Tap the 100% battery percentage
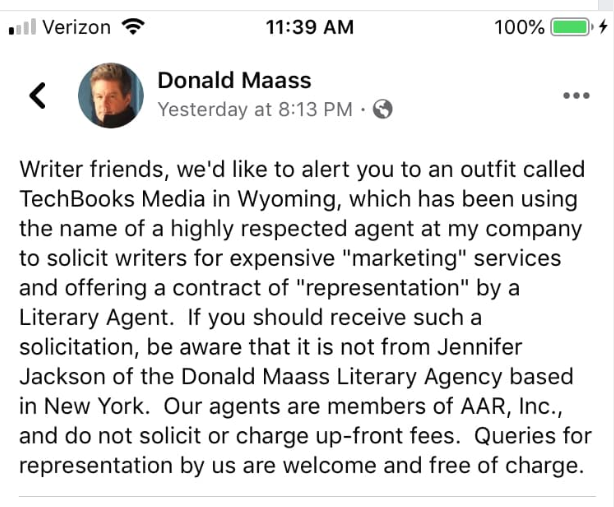This screenshot has width=614, height=507. point(520,27)
